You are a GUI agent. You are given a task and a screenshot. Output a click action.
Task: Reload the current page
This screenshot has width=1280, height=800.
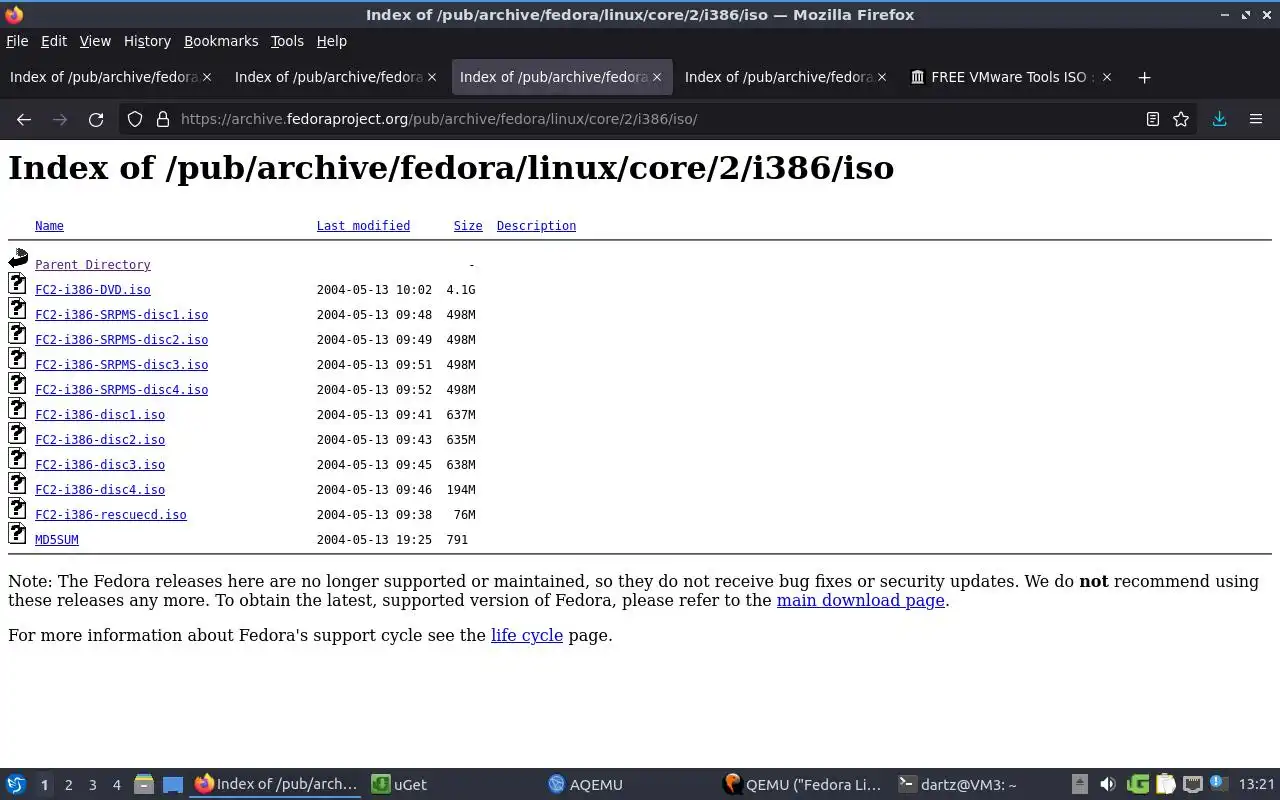(96, 119)
